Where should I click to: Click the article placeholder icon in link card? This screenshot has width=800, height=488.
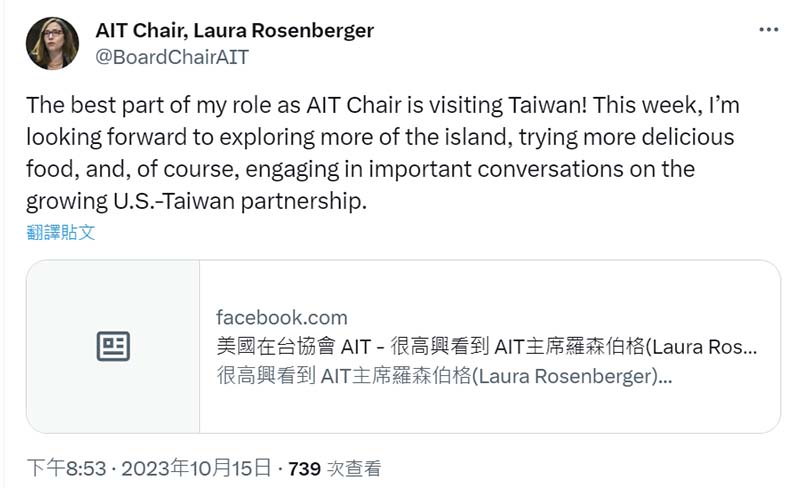[x=113, y=347]
